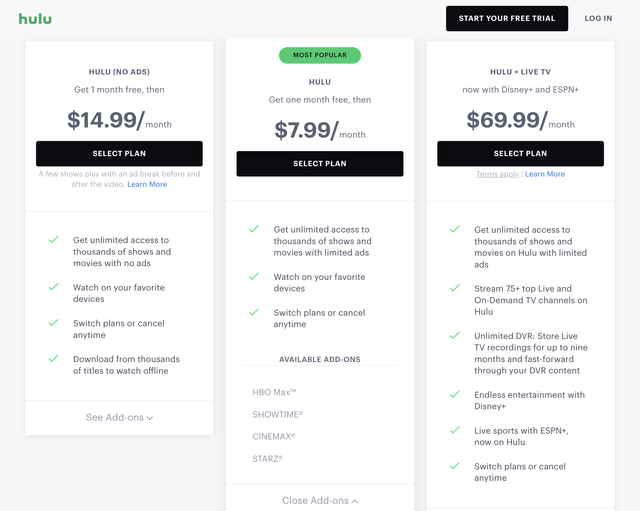Open Learn More link under No Ads plan

(x=147, y=185)
